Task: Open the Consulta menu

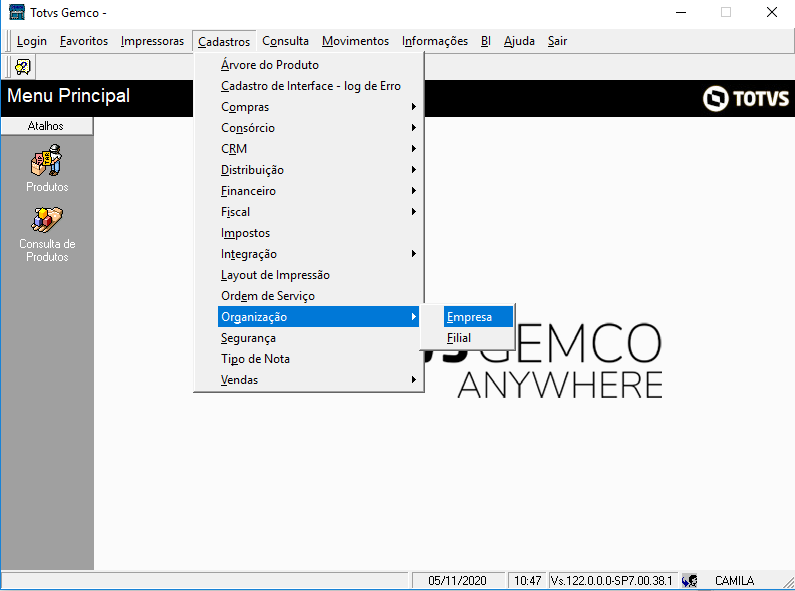Action: pyautogui.click(x=285, y=41)
